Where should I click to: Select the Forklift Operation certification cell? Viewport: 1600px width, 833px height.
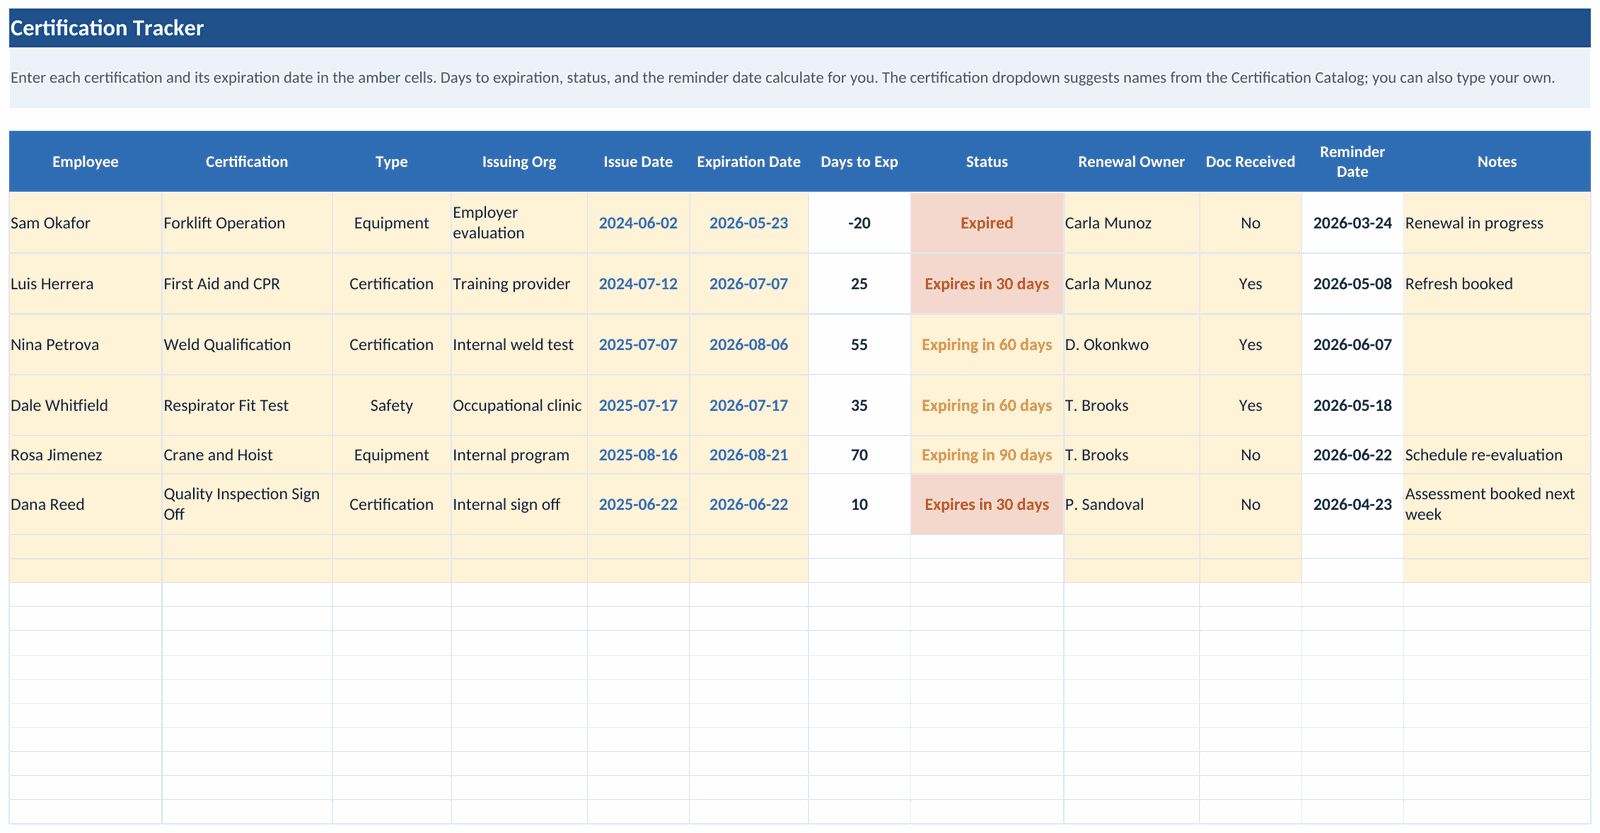tap(247, 223)
